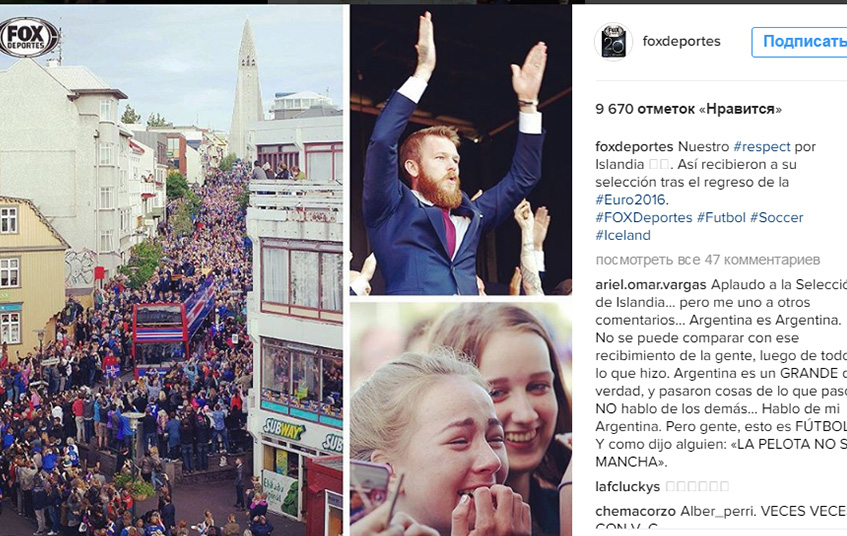Open ariel.omar.vargas commenter profile
Image resolution: width=847 pixels, height=536 pixels.
click(650, 285)
